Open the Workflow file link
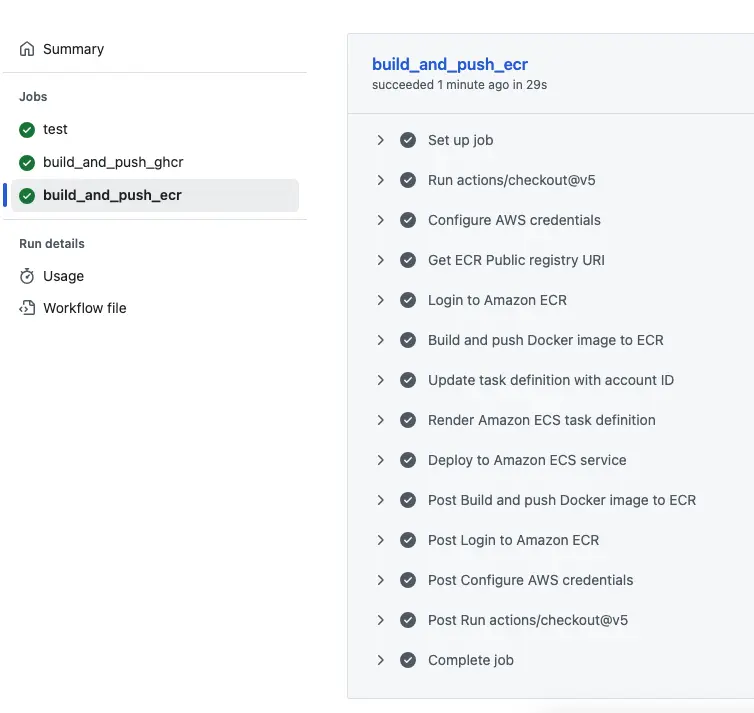The height and width of the screenshot is (713, 754). (x=85, y=308)
